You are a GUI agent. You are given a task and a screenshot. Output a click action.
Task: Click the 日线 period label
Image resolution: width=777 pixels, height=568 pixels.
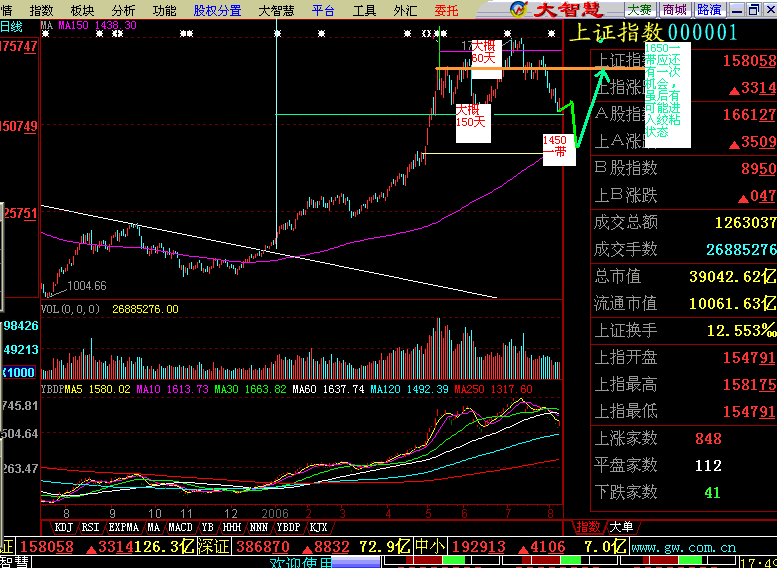(x=11, y=26)
